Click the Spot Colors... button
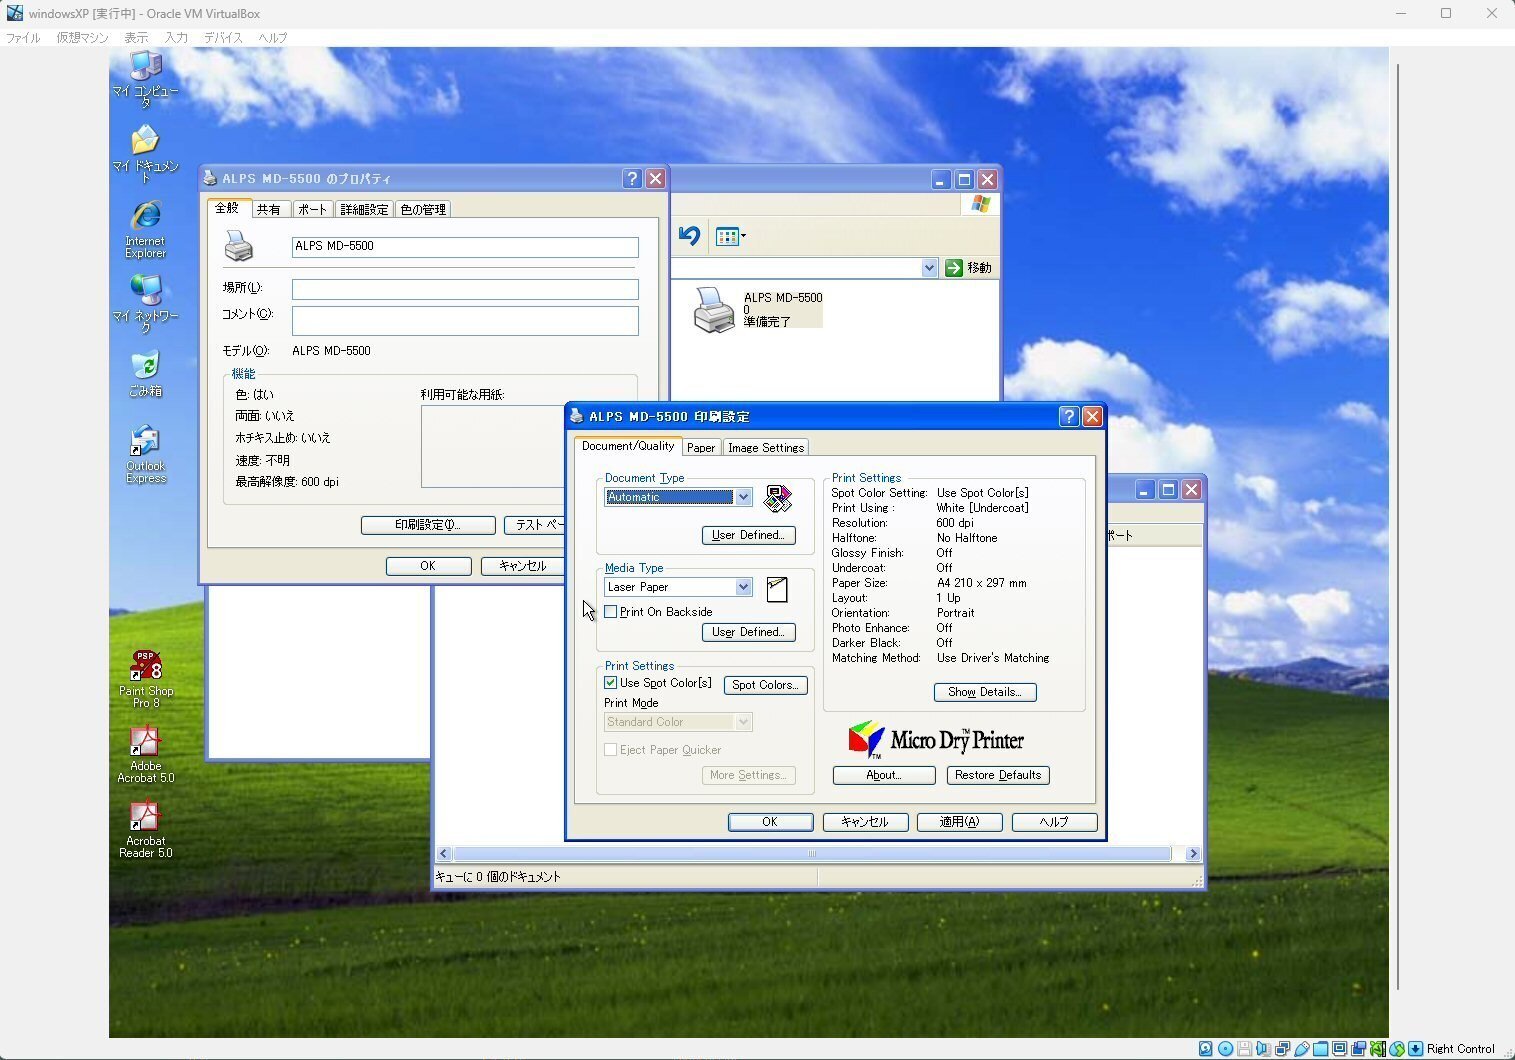 (764, 685)
